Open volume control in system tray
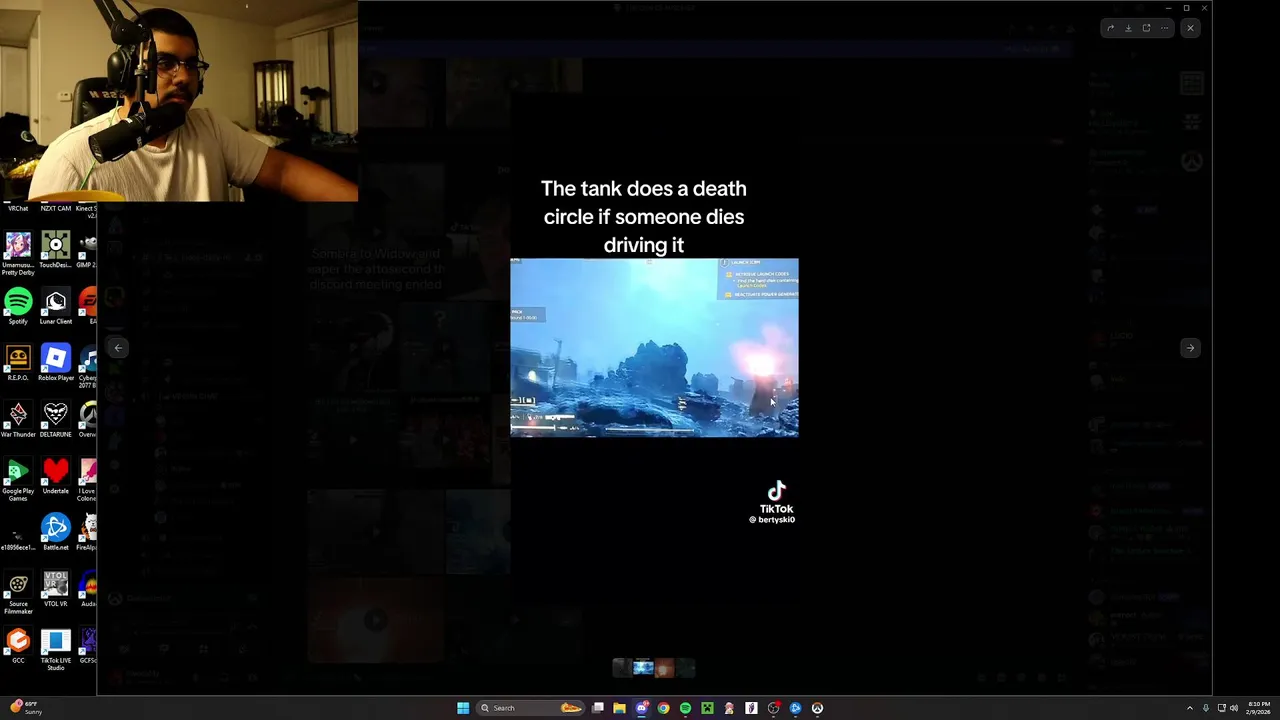 [x=1234, y=708]
